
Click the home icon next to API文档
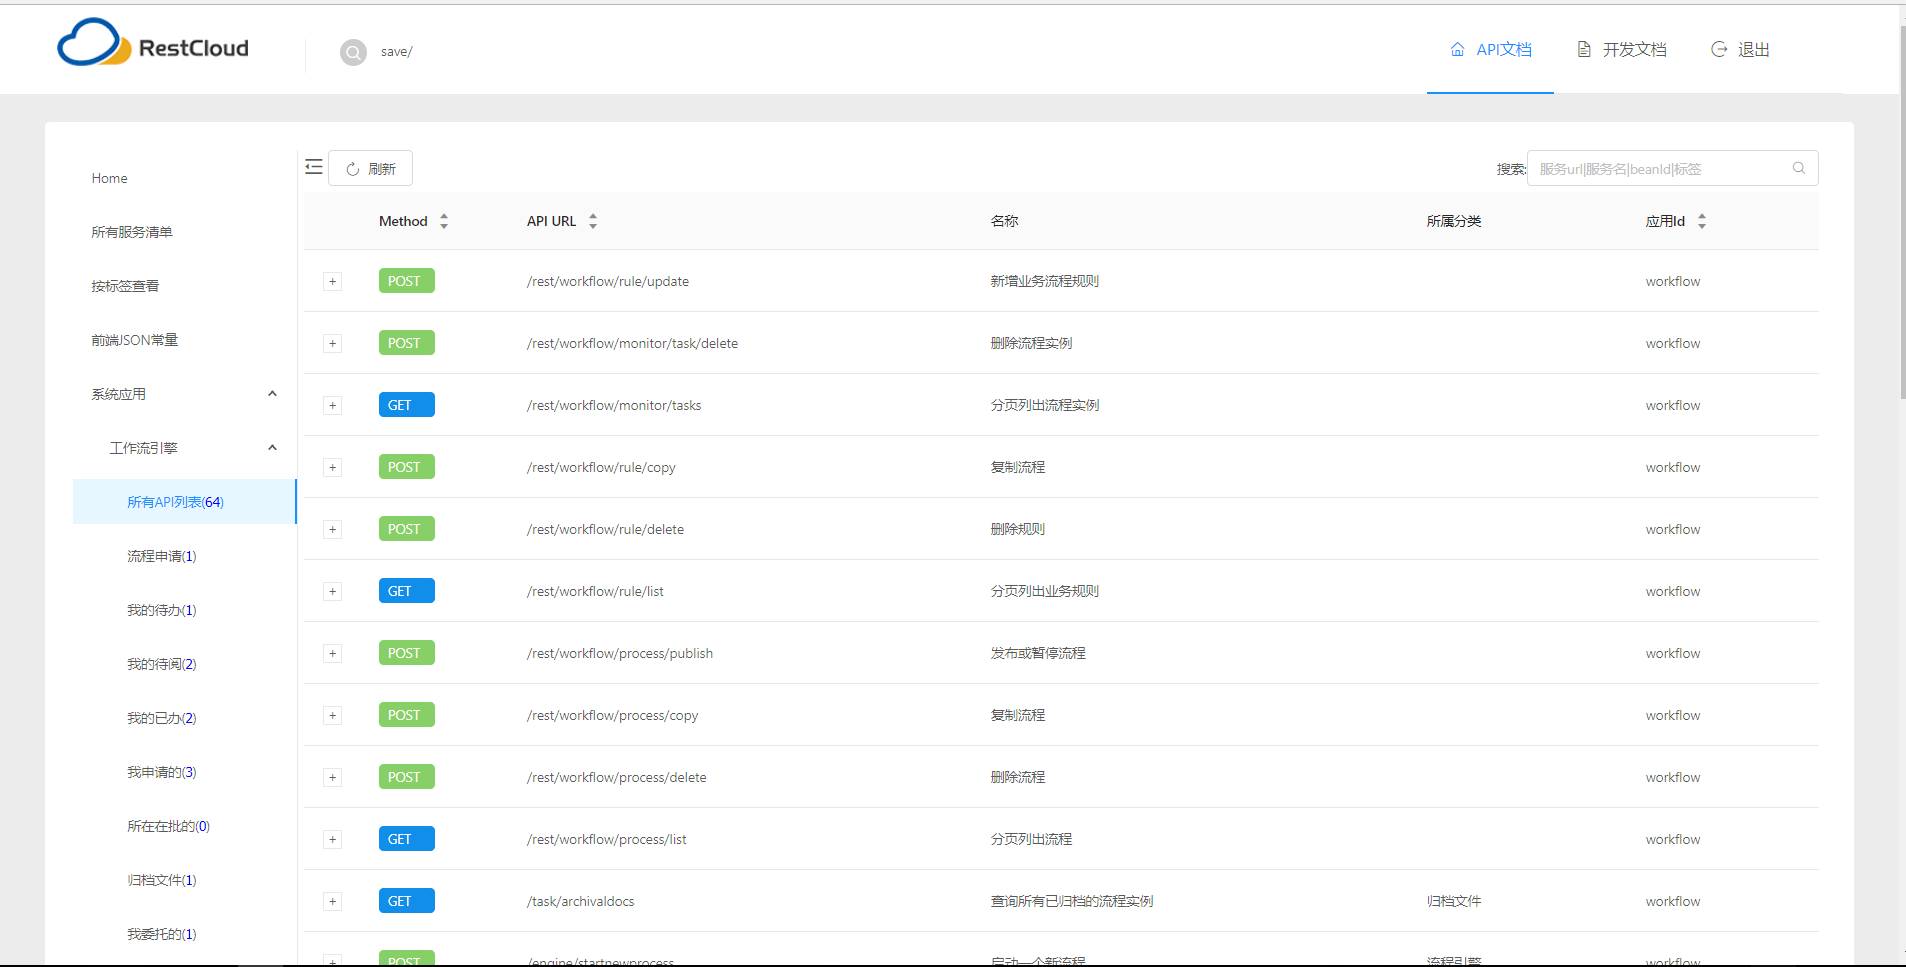click(1457, 49)
